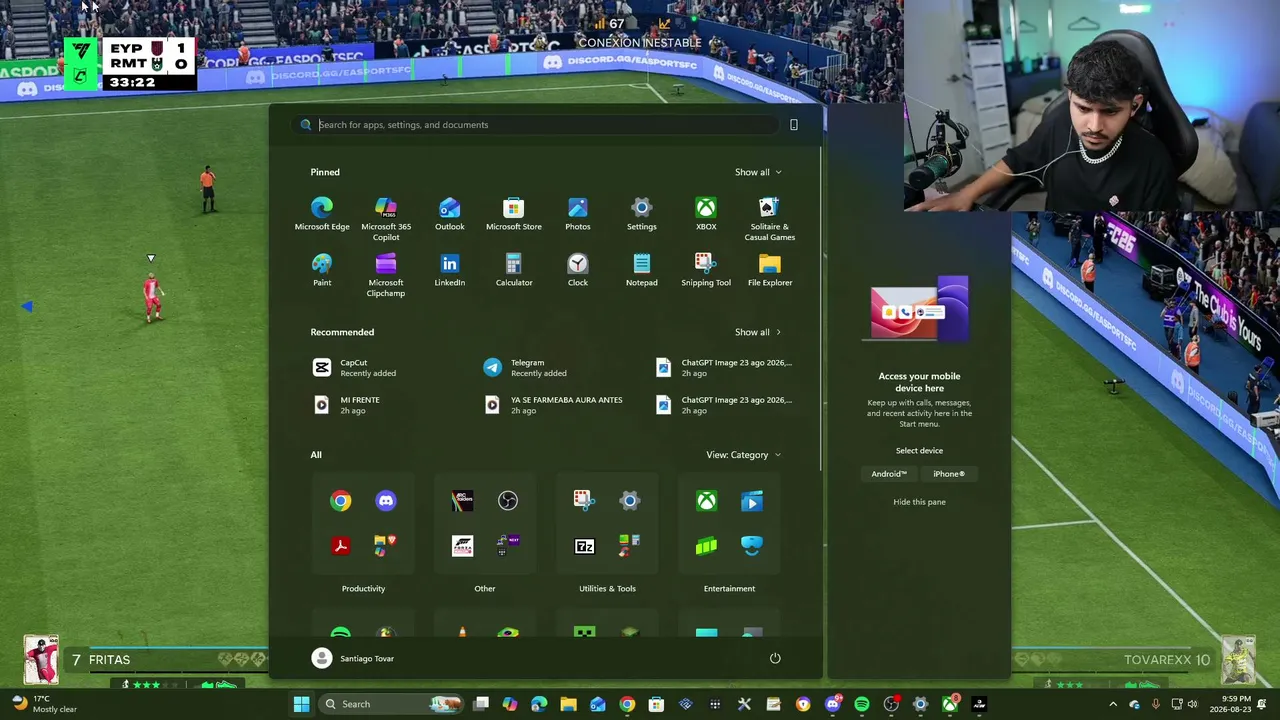Open ARC Raiders in the Other category
1280x720 pixels.
[x=462, y=501]
